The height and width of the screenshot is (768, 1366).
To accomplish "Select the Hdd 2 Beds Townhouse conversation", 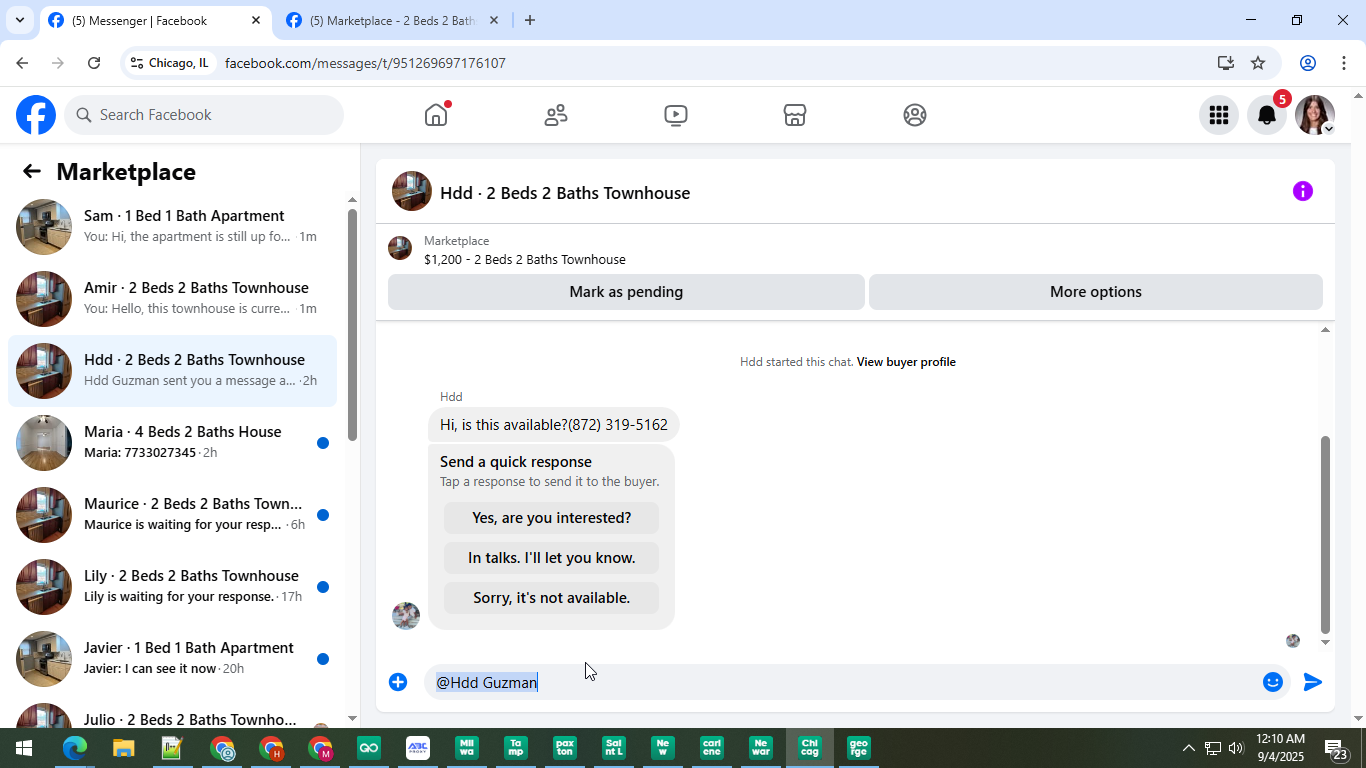I will tap(172, 371).
